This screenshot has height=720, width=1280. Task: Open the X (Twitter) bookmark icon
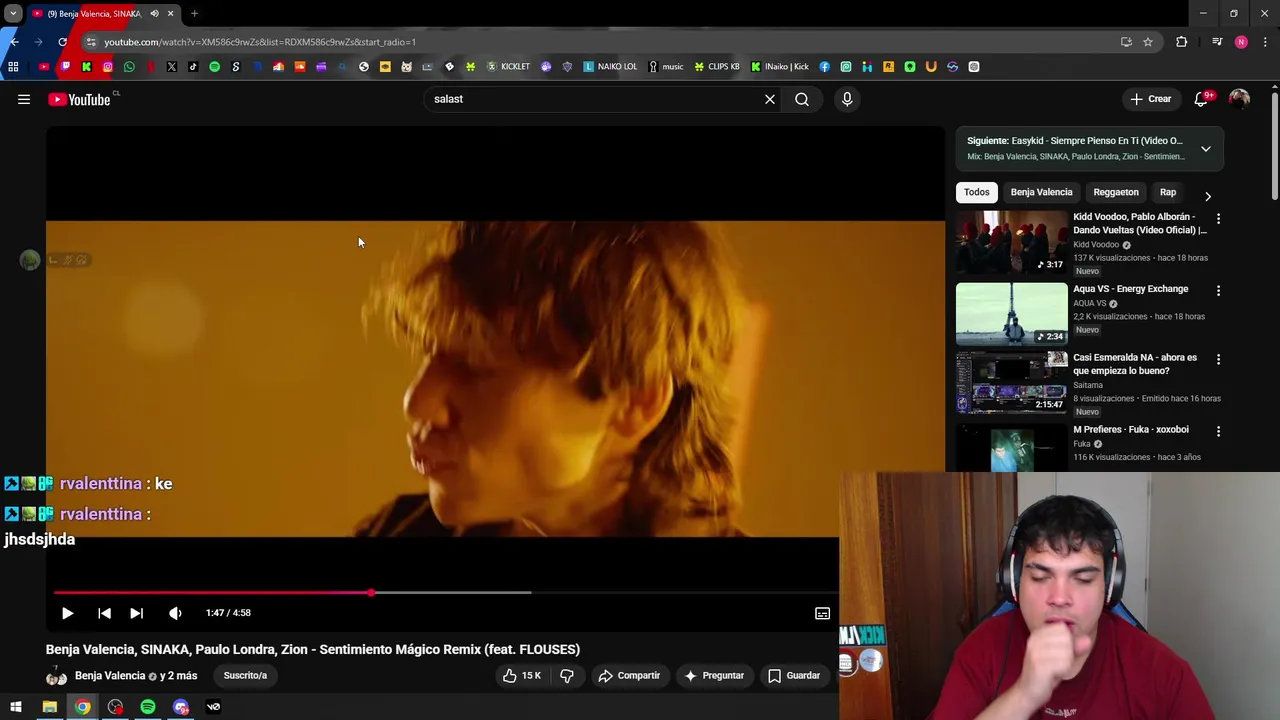coord(172,67)
